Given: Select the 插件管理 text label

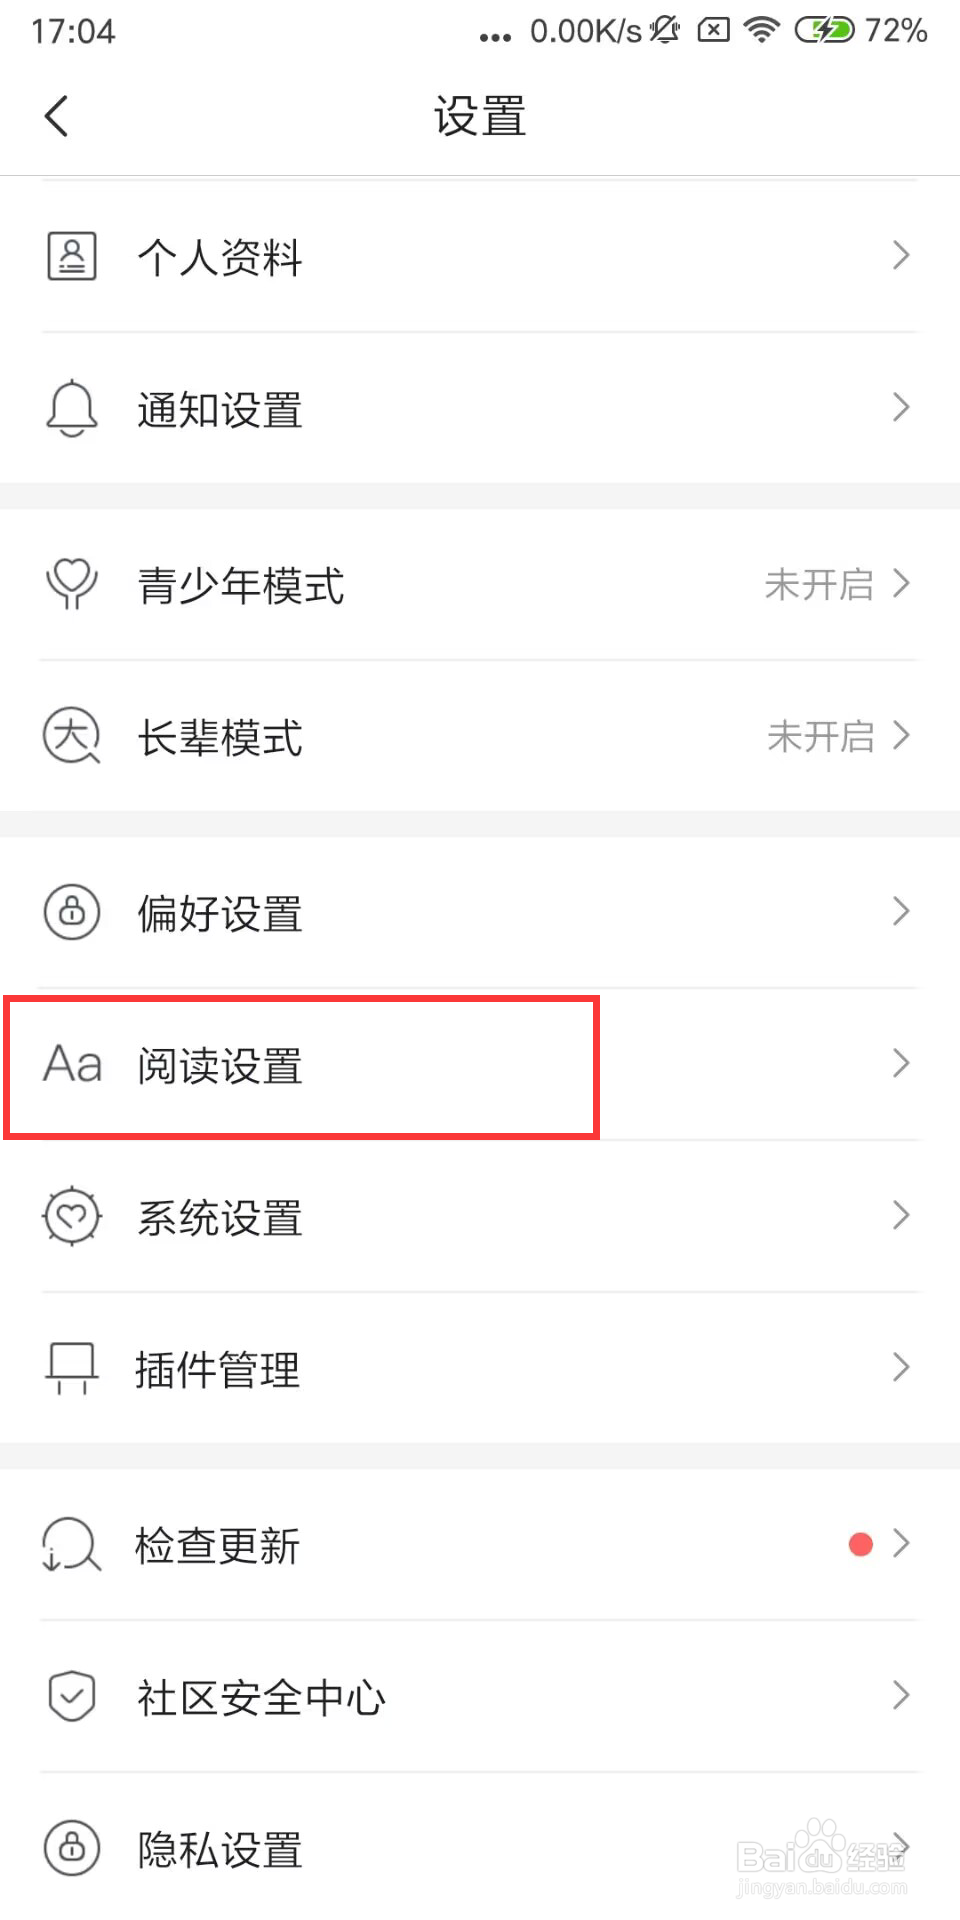Looking at the screenshot, I should [218, 1370].
